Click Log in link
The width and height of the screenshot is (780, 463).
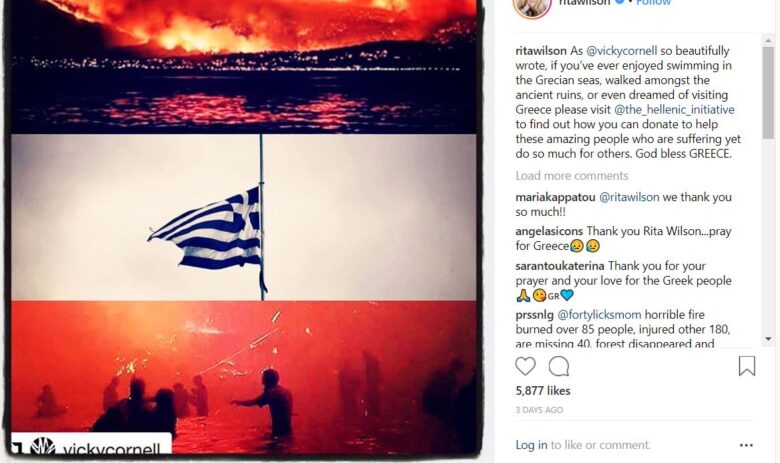click(x=531, y=445)
